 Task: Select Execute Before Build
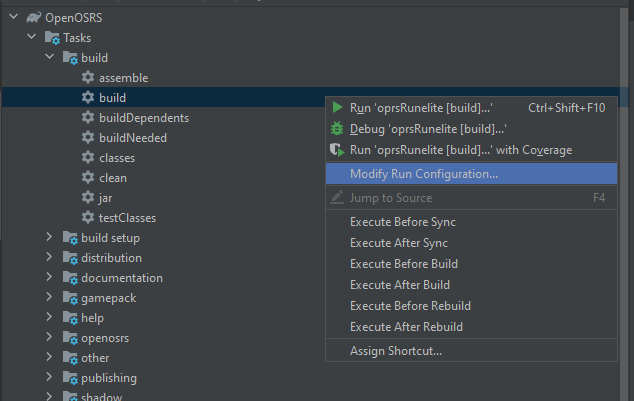click(471, 264)
